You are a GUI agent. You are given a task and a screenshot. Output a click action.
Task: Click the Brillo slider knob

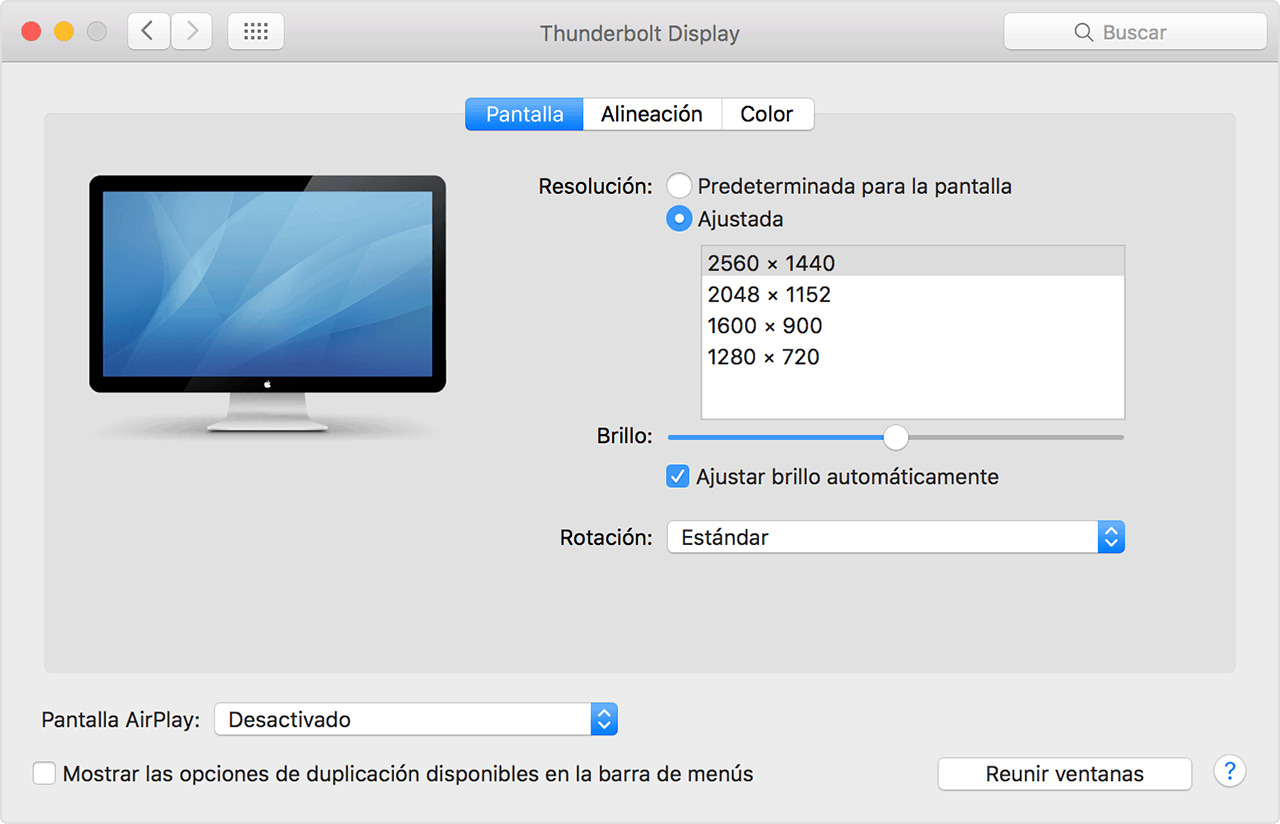point(896,437)
